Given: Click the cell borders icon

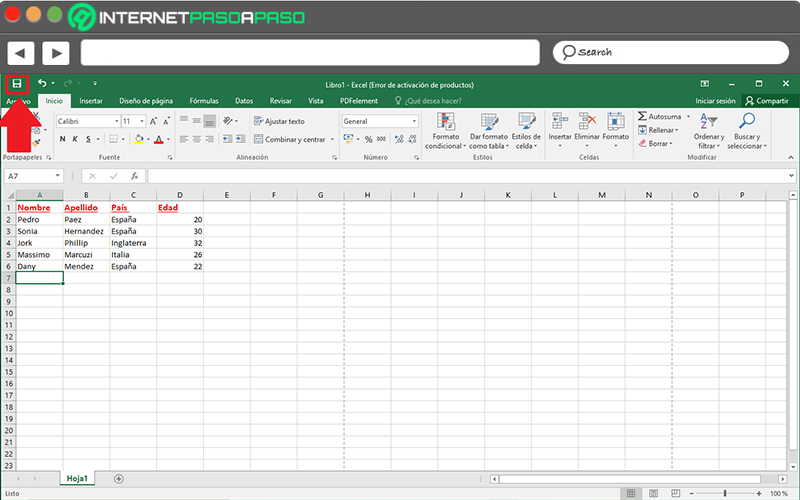Looking at the screenshot, I should coord(113,139).
